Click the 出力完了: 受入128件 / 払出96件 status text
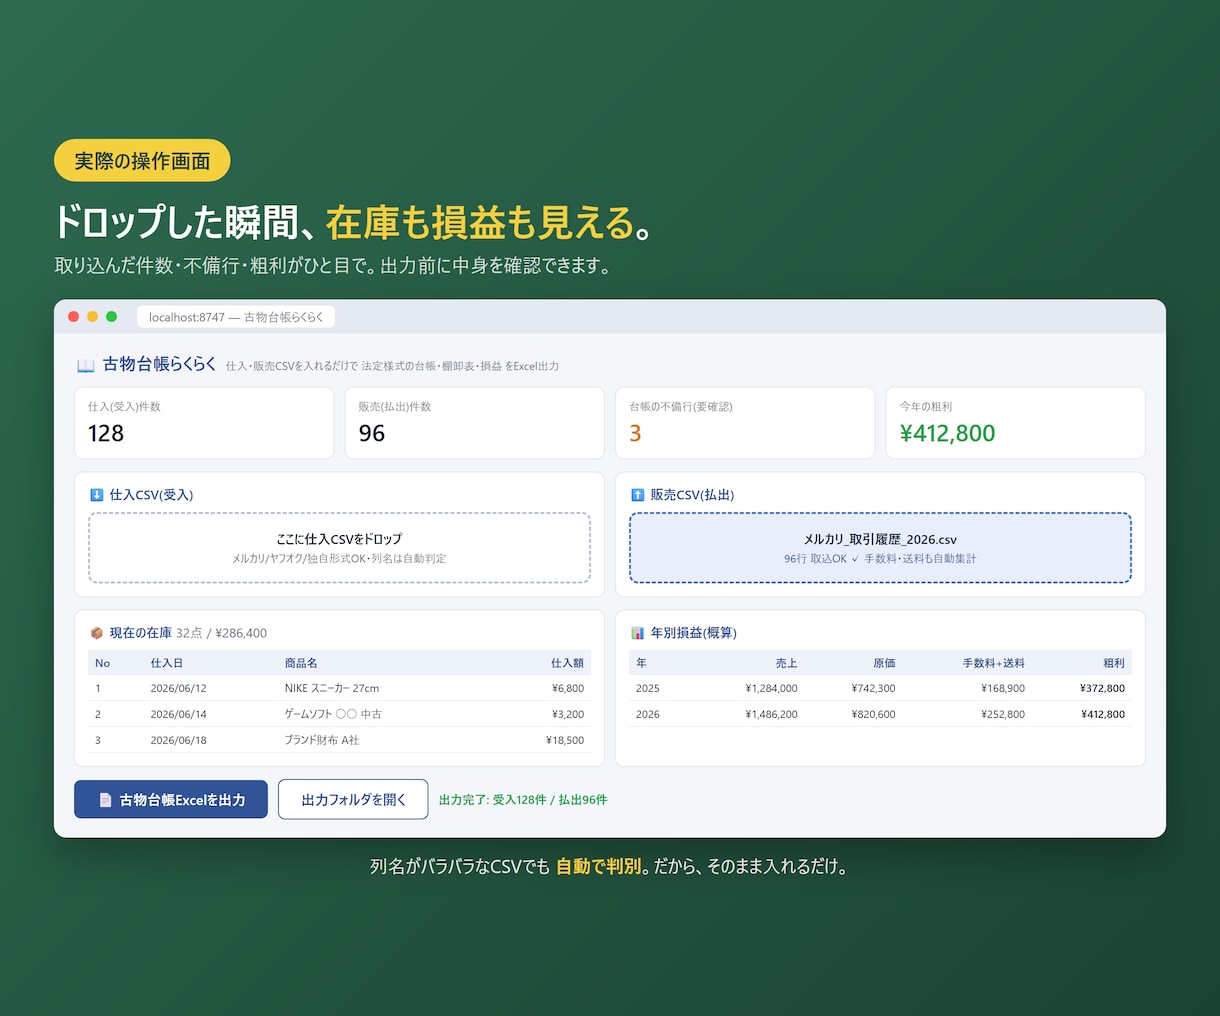 pos(523,800)
